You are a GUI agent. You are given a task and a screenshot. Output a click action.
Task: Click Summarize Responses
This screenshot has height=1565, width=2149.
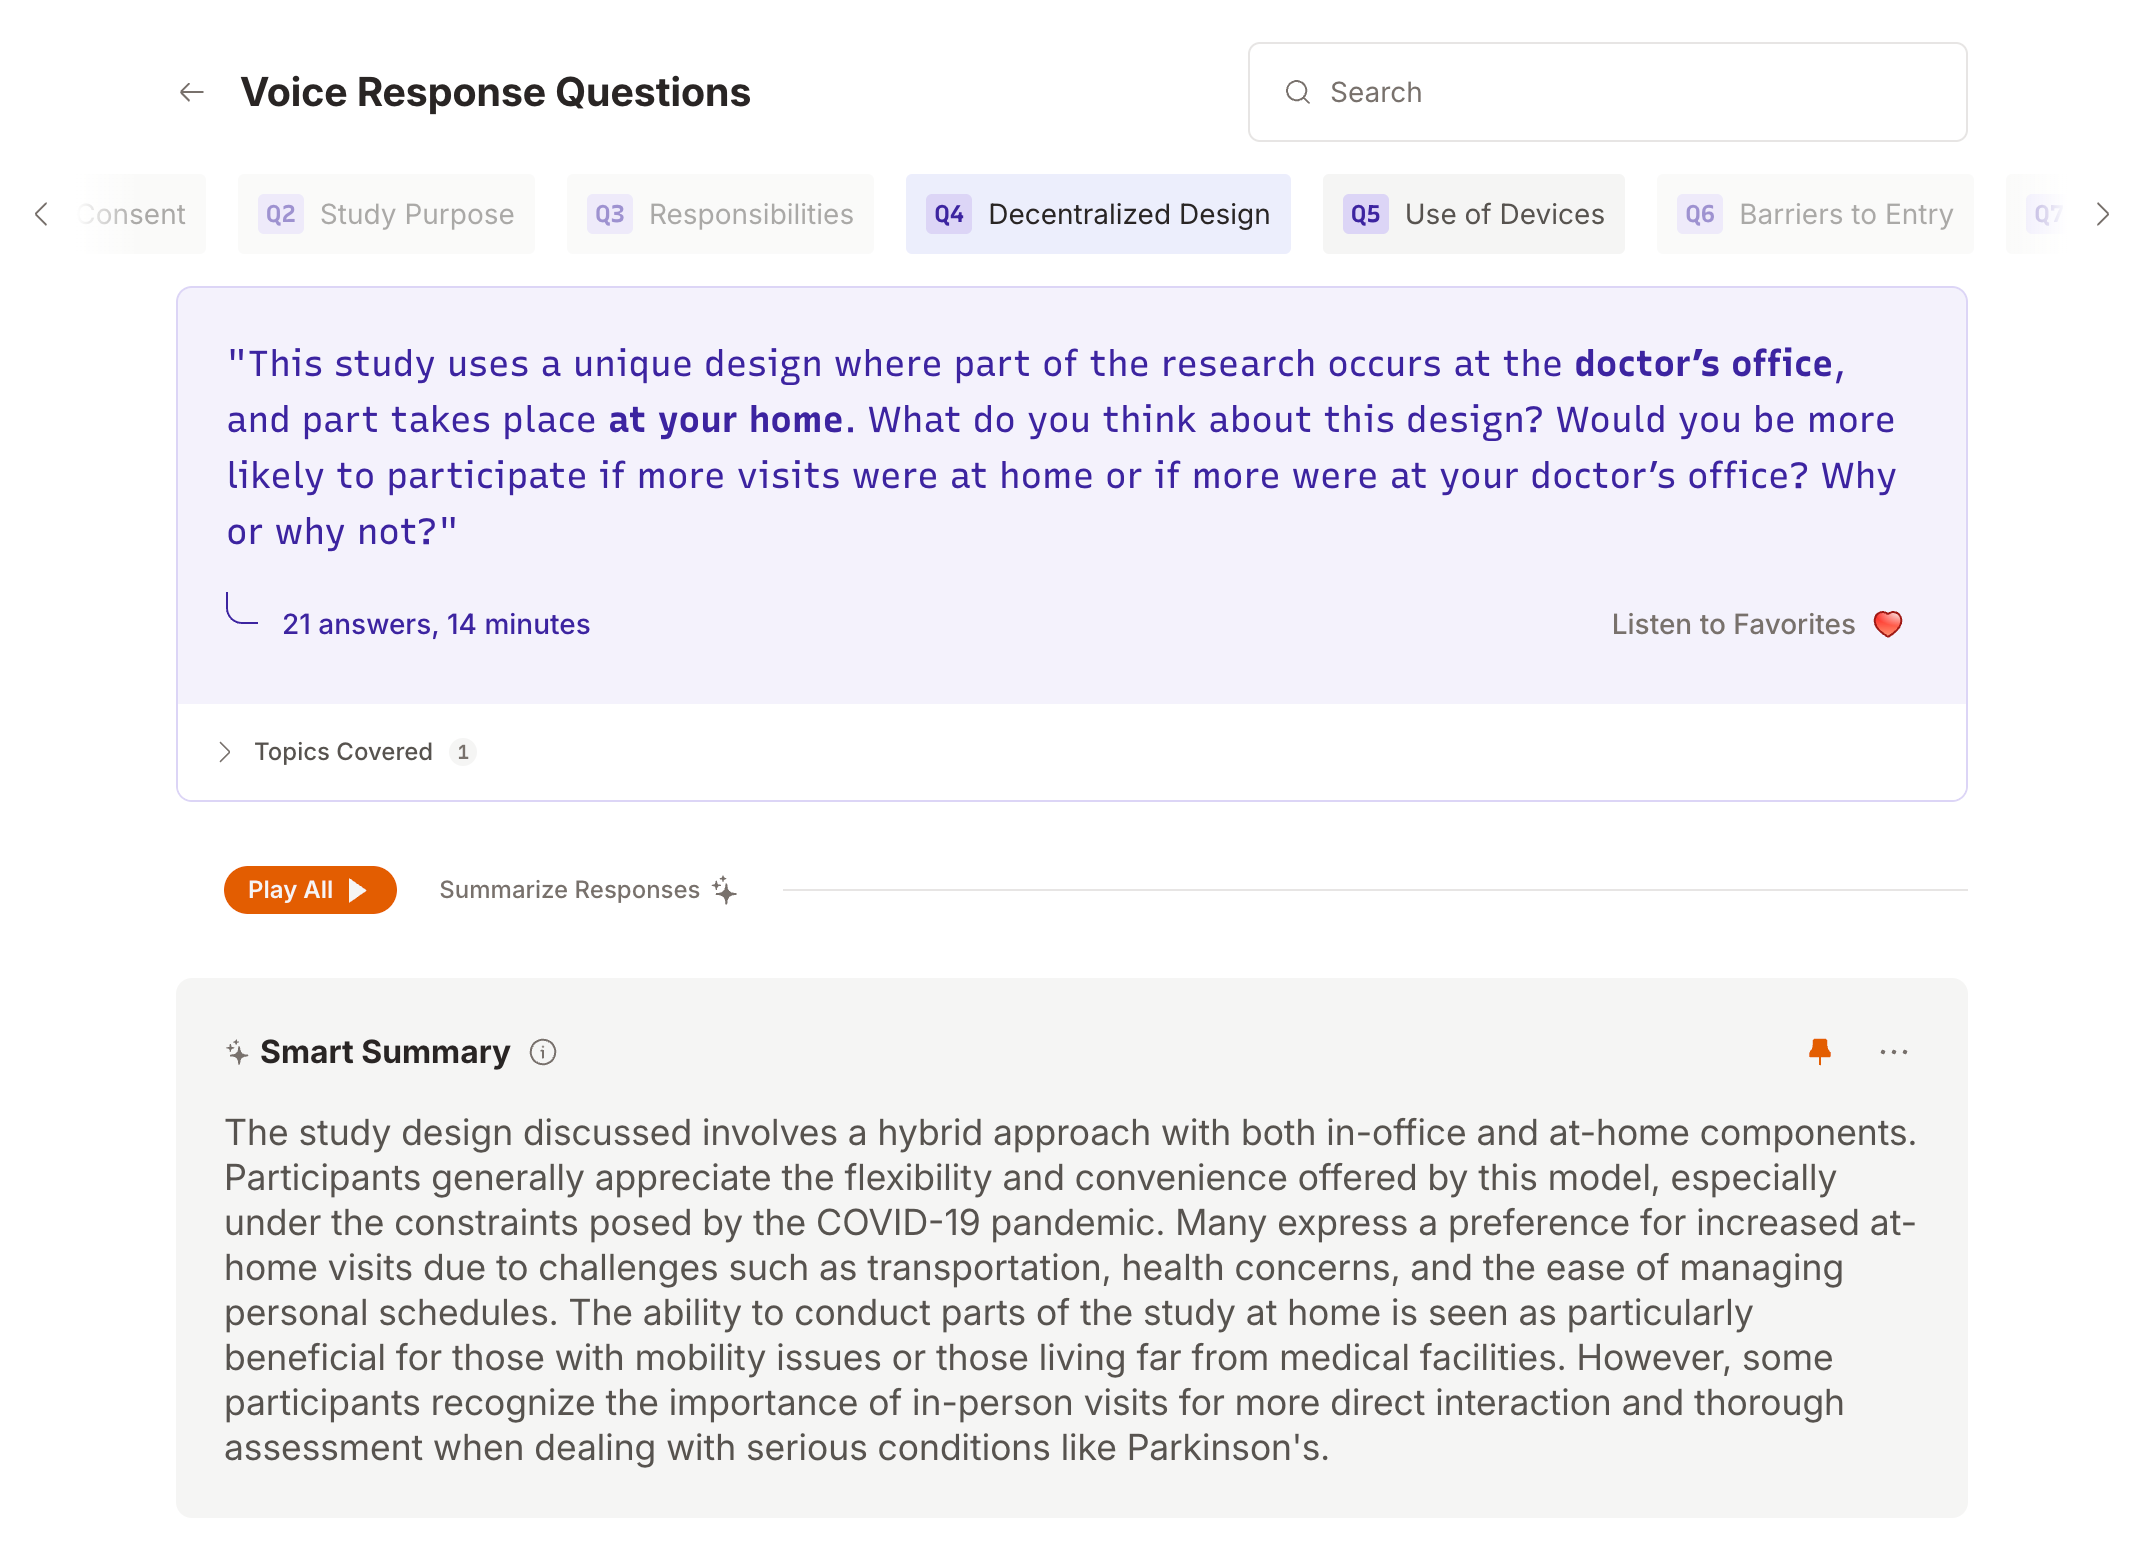[x=569, y=890]
